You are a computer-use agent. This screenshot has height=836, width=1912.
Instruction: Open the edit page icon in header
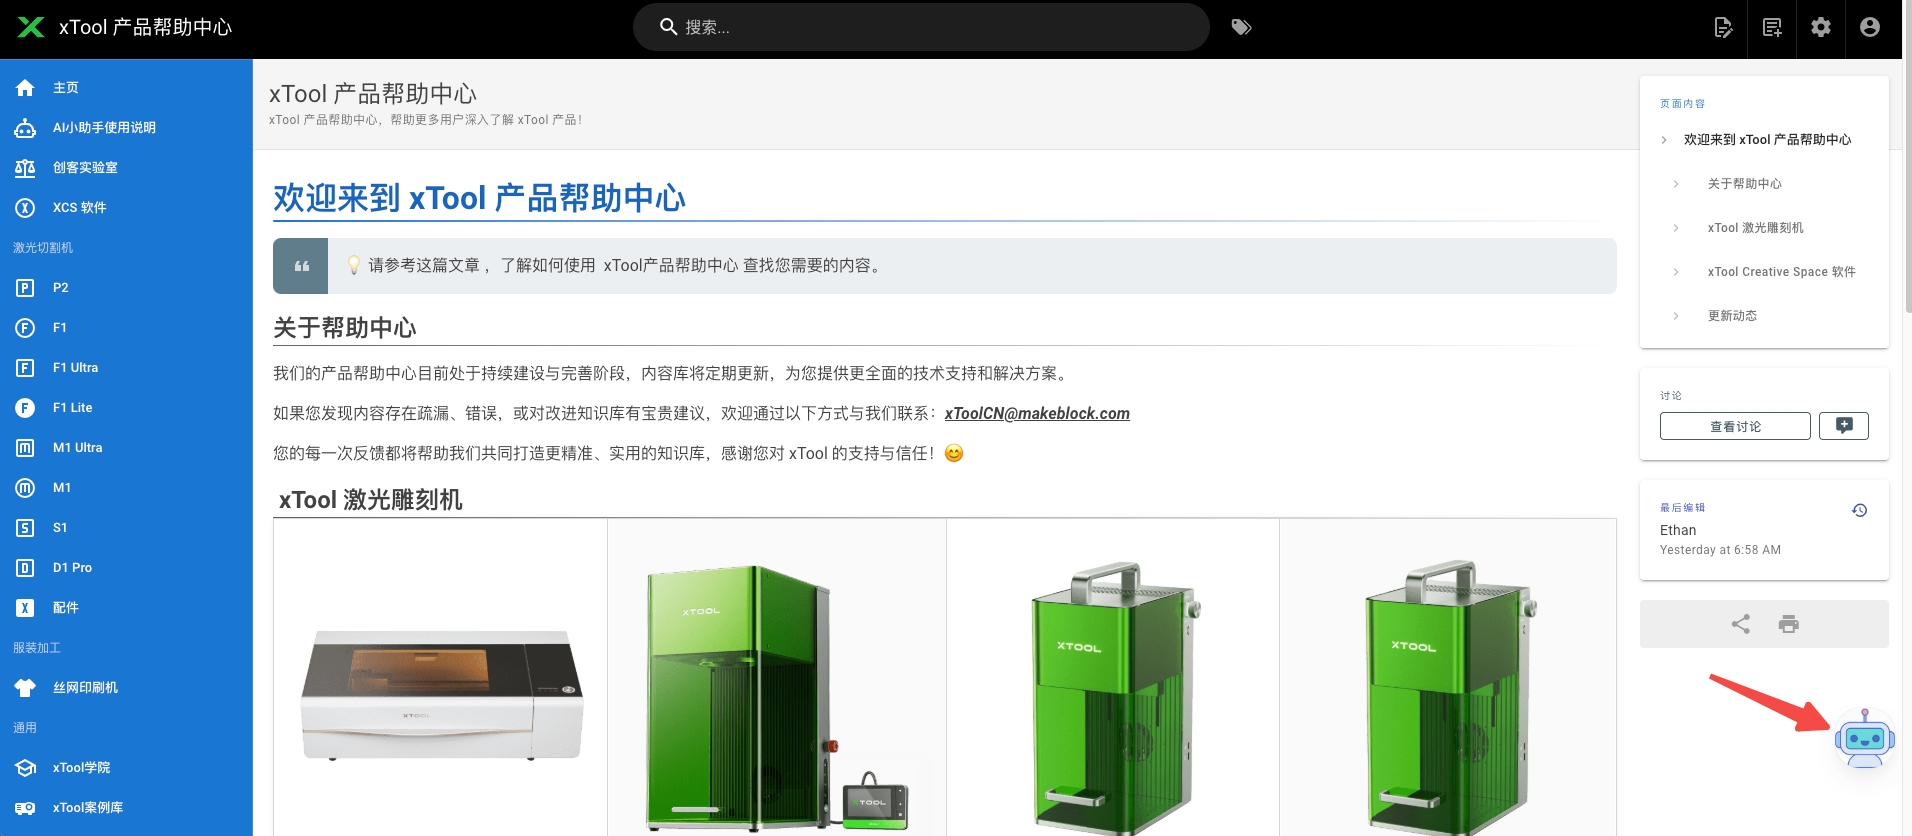click(x=1723, y=27)
